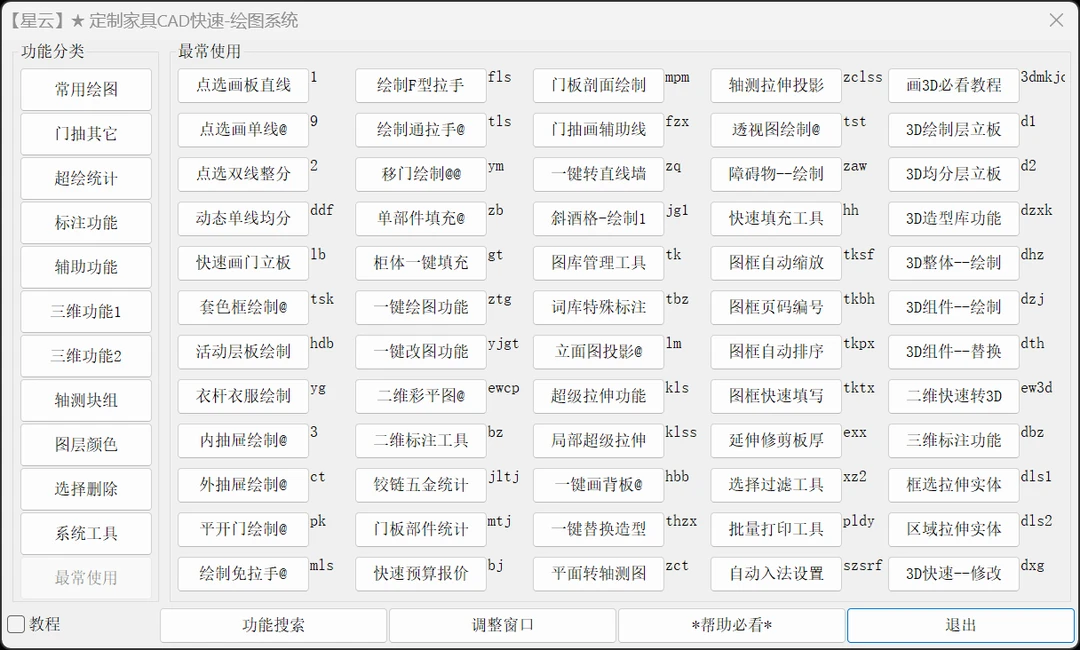The height and width of the screenshot is (650, 1080).
Task: Open the 点选画板直线 drawing tool
Action: [242, 85]
